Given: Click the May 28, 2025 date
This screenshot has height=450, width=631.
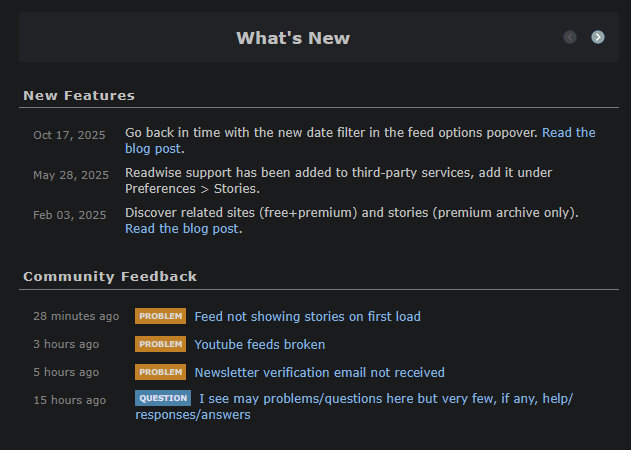Looking at the screenshot, I should [70, 175].
